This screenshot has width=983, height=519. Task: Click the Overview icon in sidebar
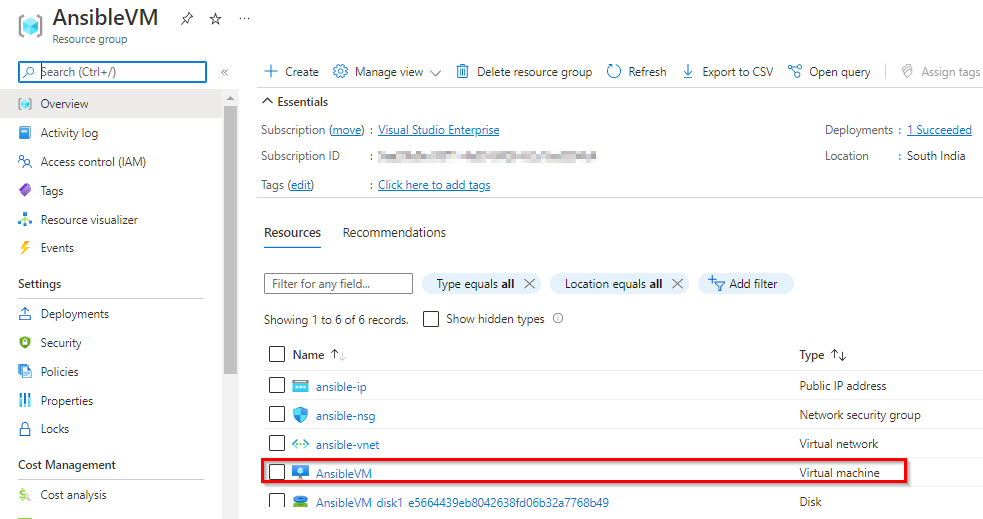pos(25,104)
